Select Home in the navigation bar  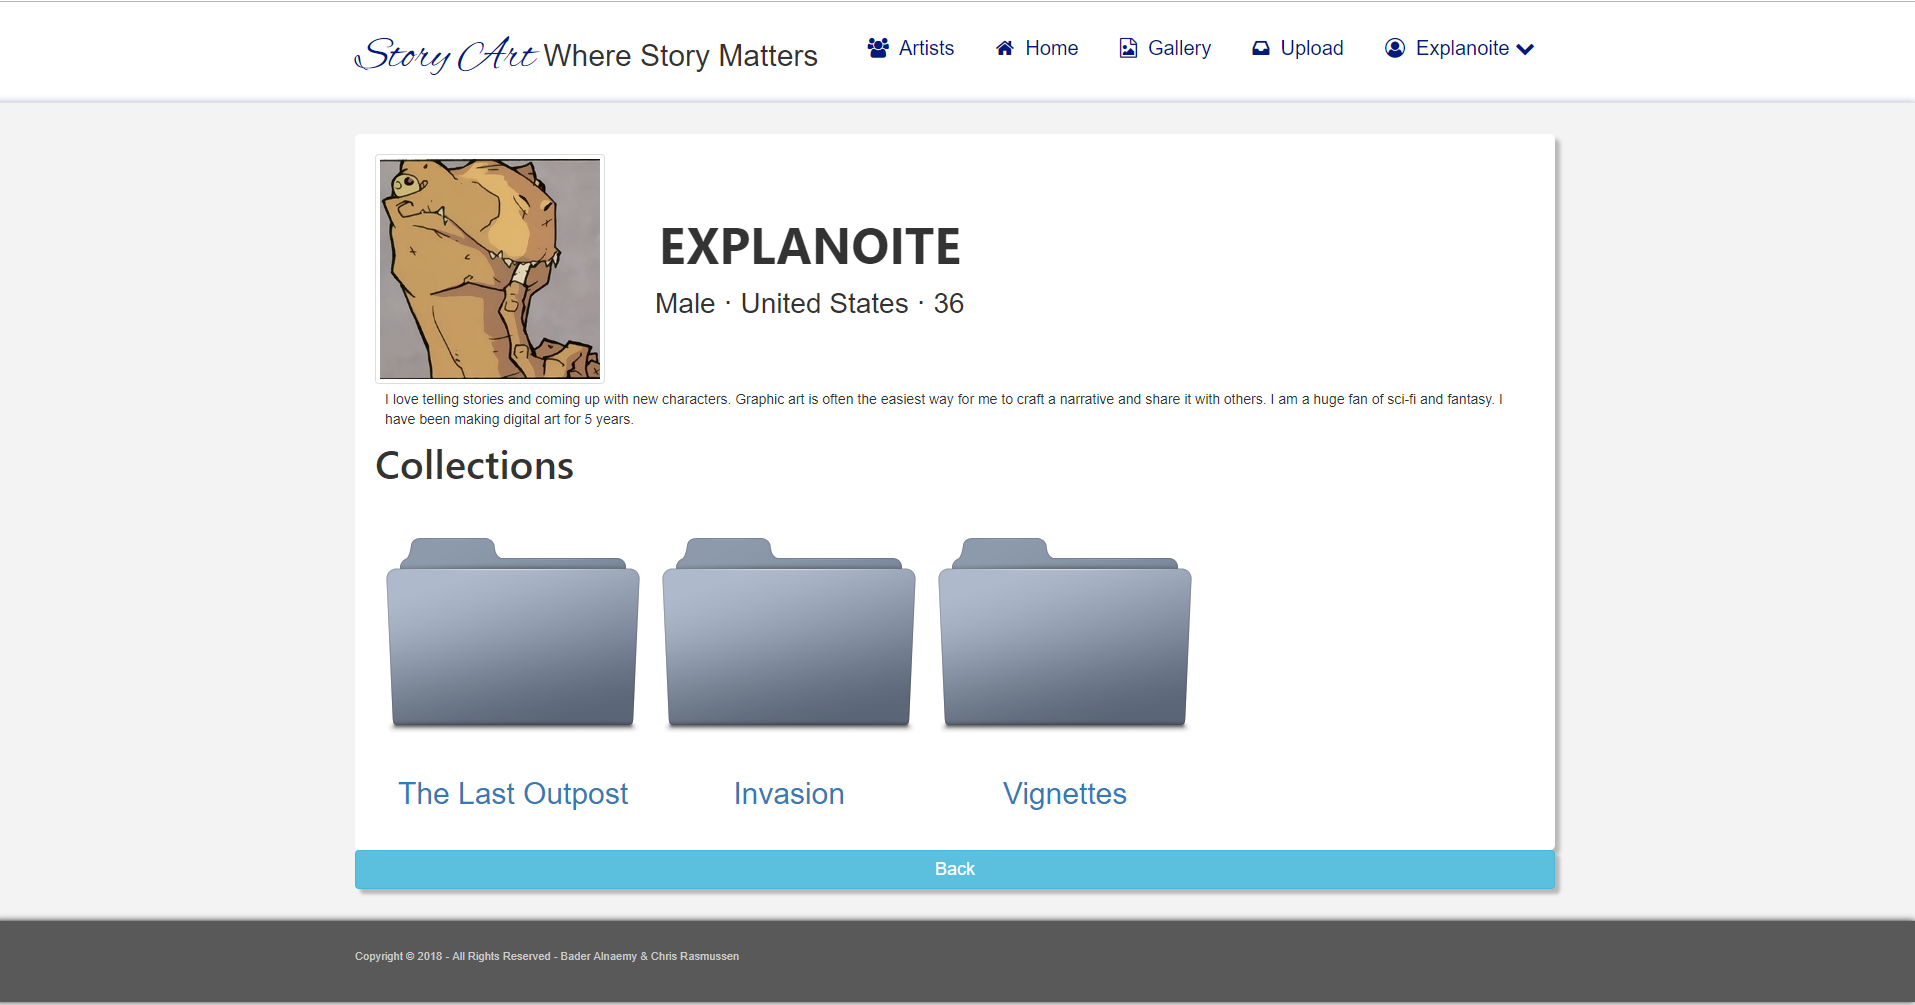(x=1051, y=48)
